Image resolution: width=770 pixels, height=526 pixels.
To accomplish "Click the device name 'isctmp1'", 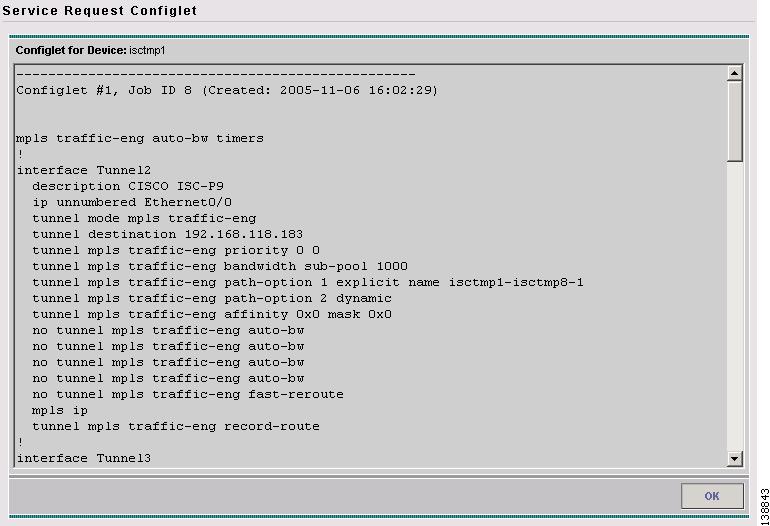I will tap(147, 51).
